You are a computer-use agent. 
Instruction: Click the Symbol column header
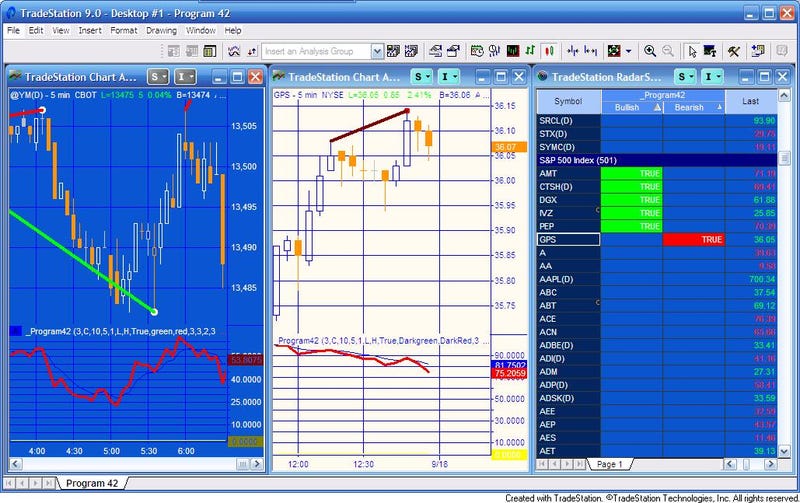click(568, 101)
